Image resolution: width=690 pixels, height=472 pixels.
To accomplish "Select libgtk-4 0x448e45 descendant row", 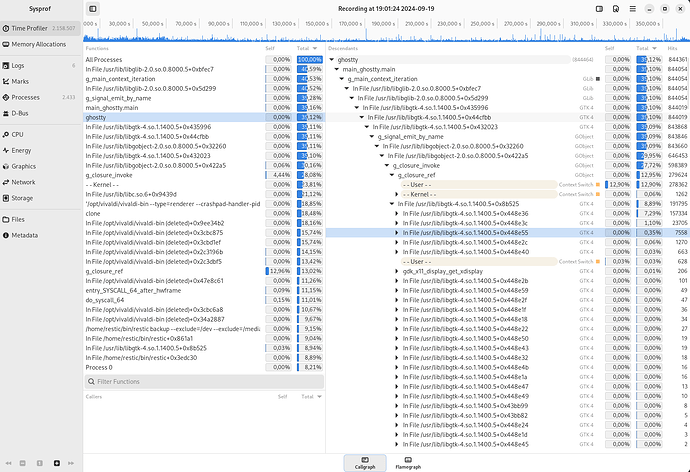I will 508,444.
